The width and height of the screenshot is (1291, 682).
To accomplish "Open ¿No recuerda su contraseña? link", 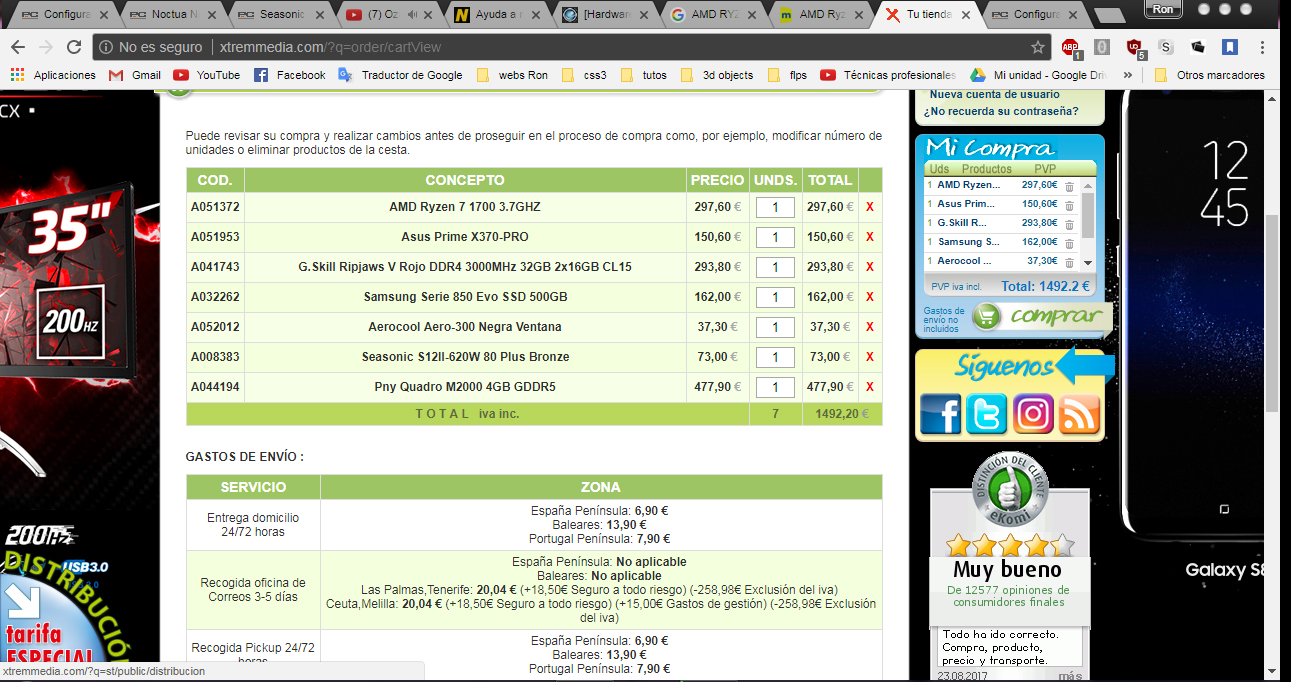I will click(1001, 111).
